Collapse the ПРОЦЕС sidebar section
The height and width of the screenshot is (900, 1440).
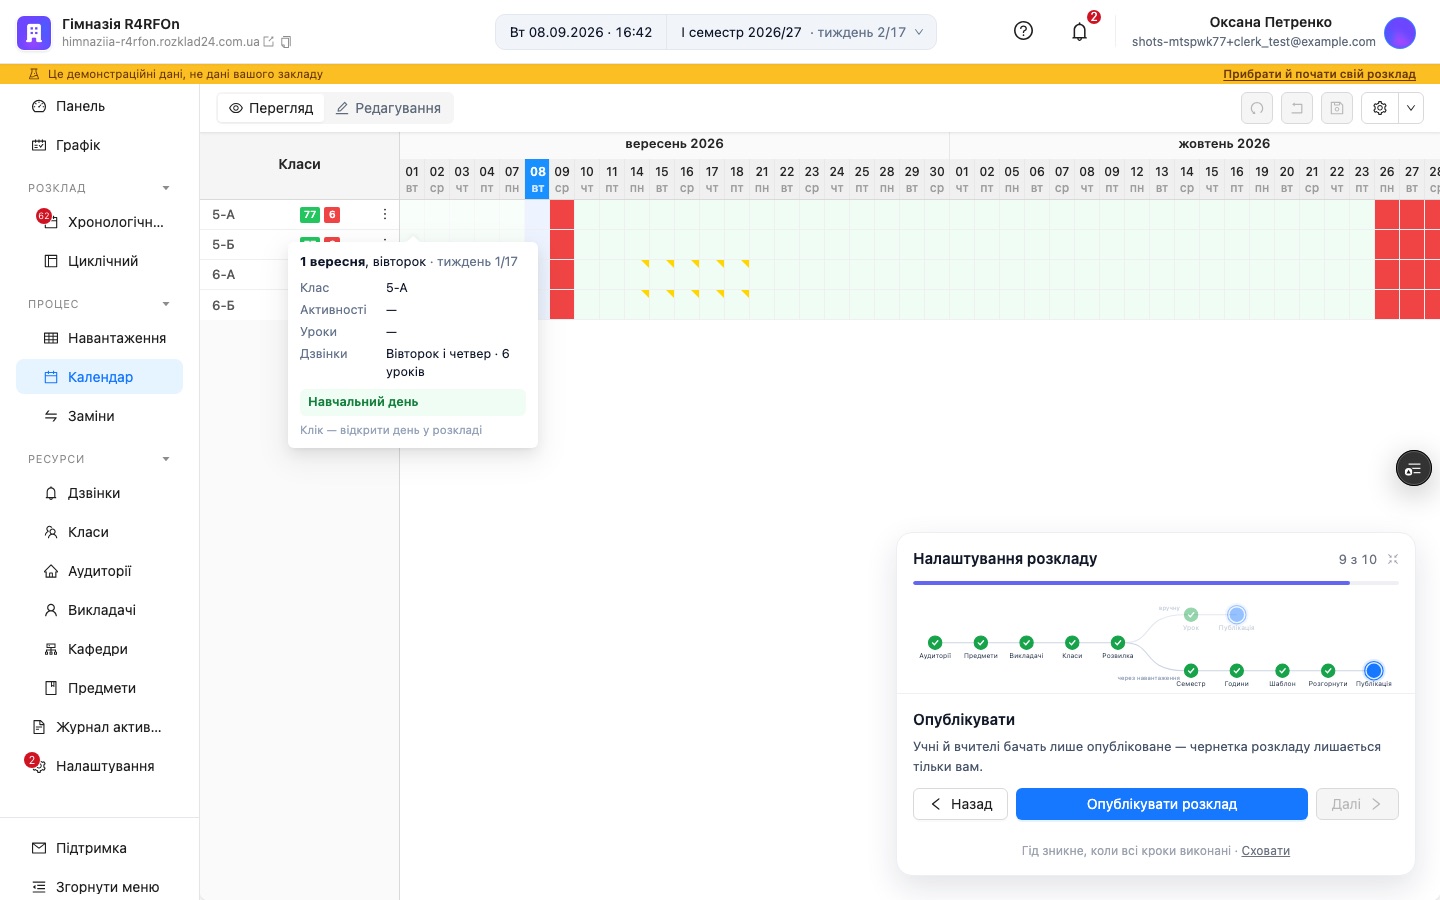[166, 304]
